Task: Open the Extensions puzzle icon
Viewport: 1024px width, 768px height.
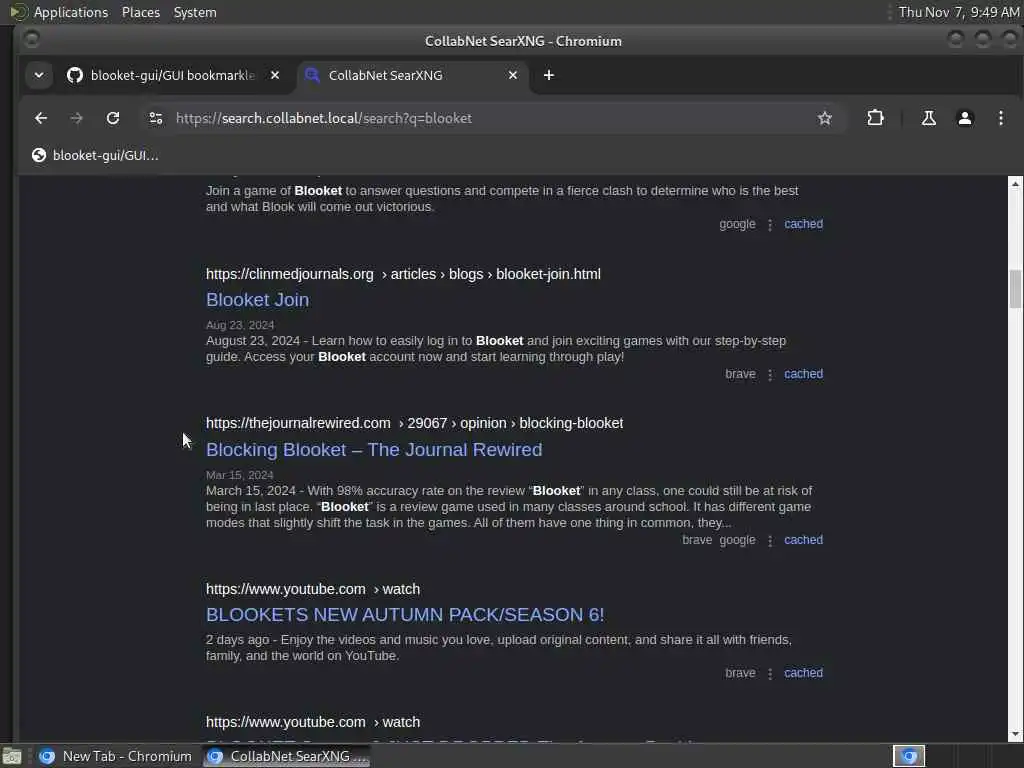Action: coord(875,118)
